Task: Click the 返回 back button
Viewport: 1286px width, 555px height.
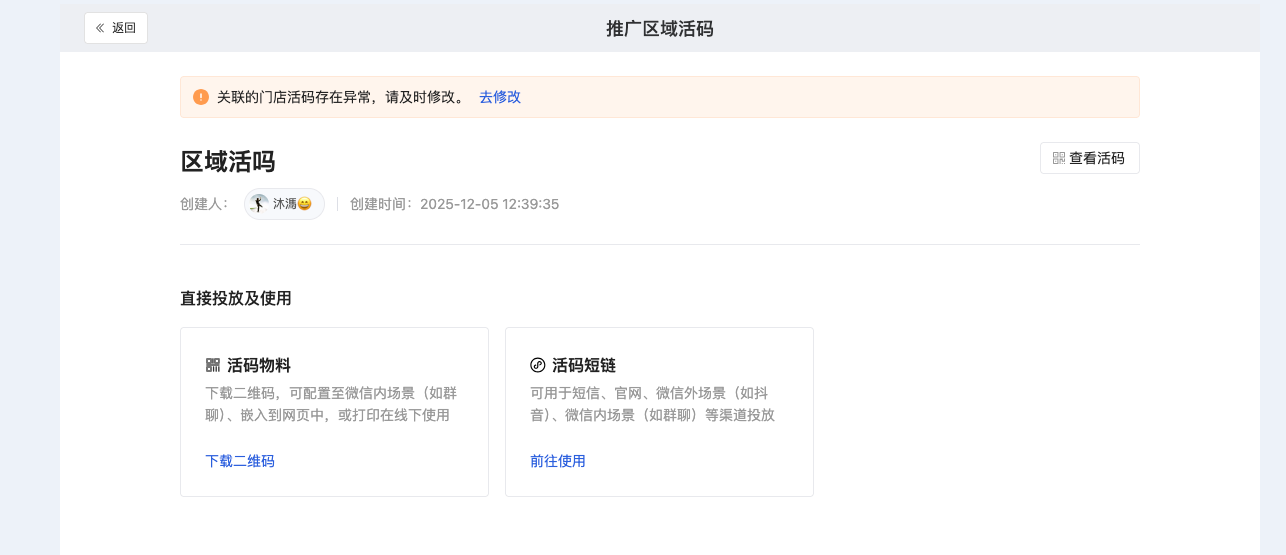Action: coord(116,28)
